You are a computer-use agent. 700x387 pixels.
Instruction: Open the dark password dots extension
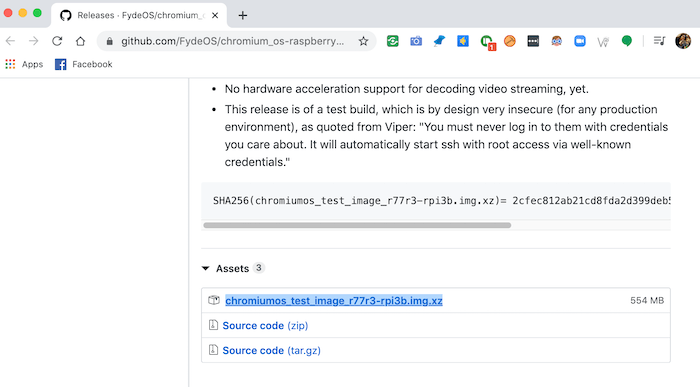click(533, 41)
